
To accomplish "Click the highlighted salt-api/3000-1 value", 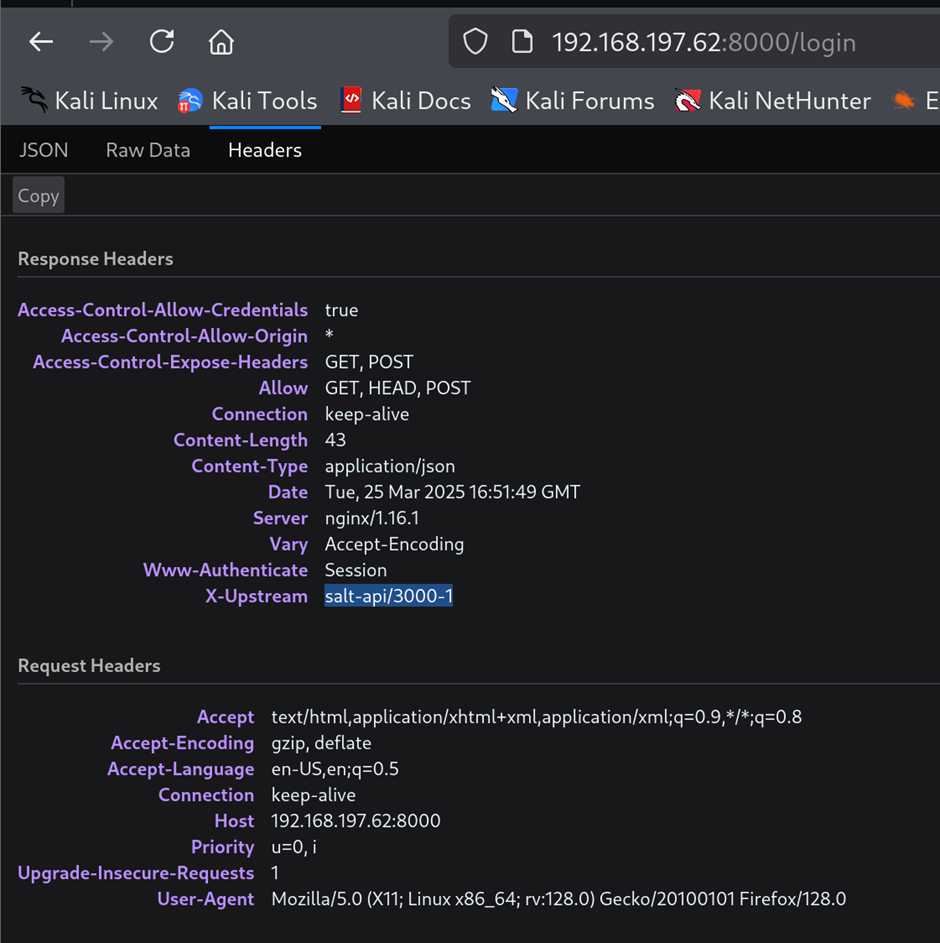I will (389, 596).
